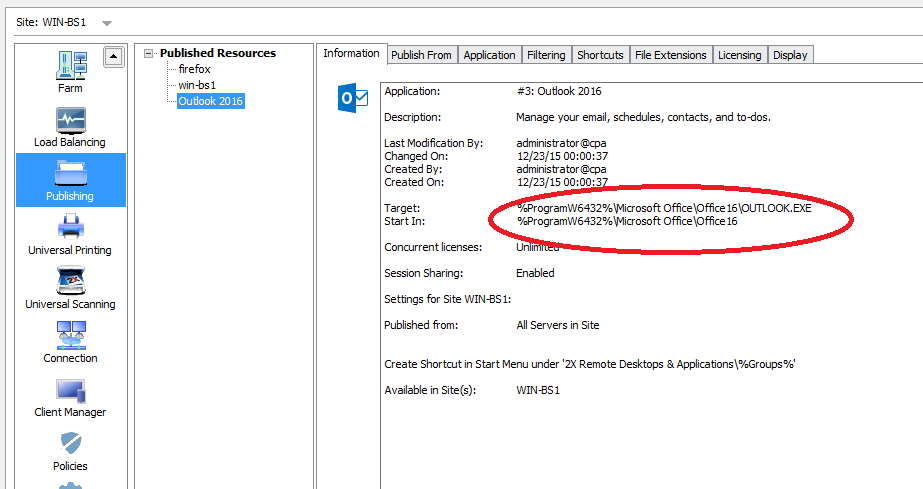Click the 'Enabled' Session Sharing value

tap(535, 273)
